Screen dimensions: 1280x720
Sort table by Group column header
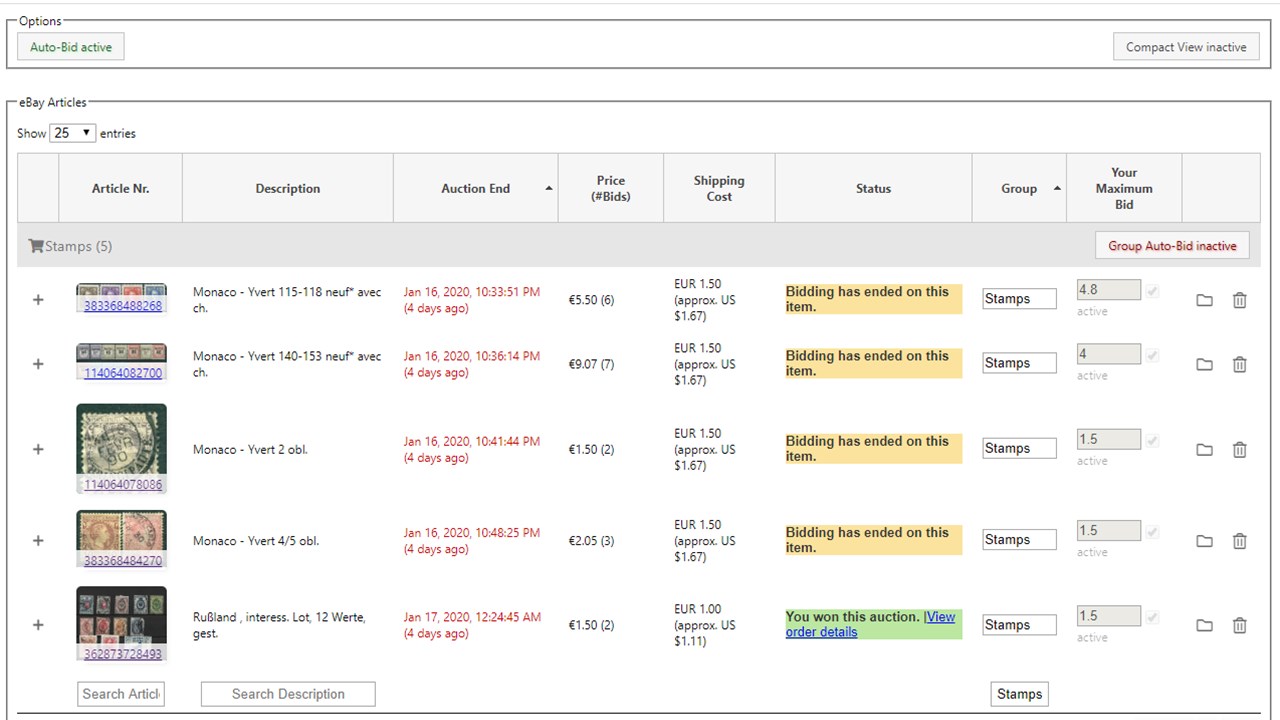click(x=1019, y=188)
